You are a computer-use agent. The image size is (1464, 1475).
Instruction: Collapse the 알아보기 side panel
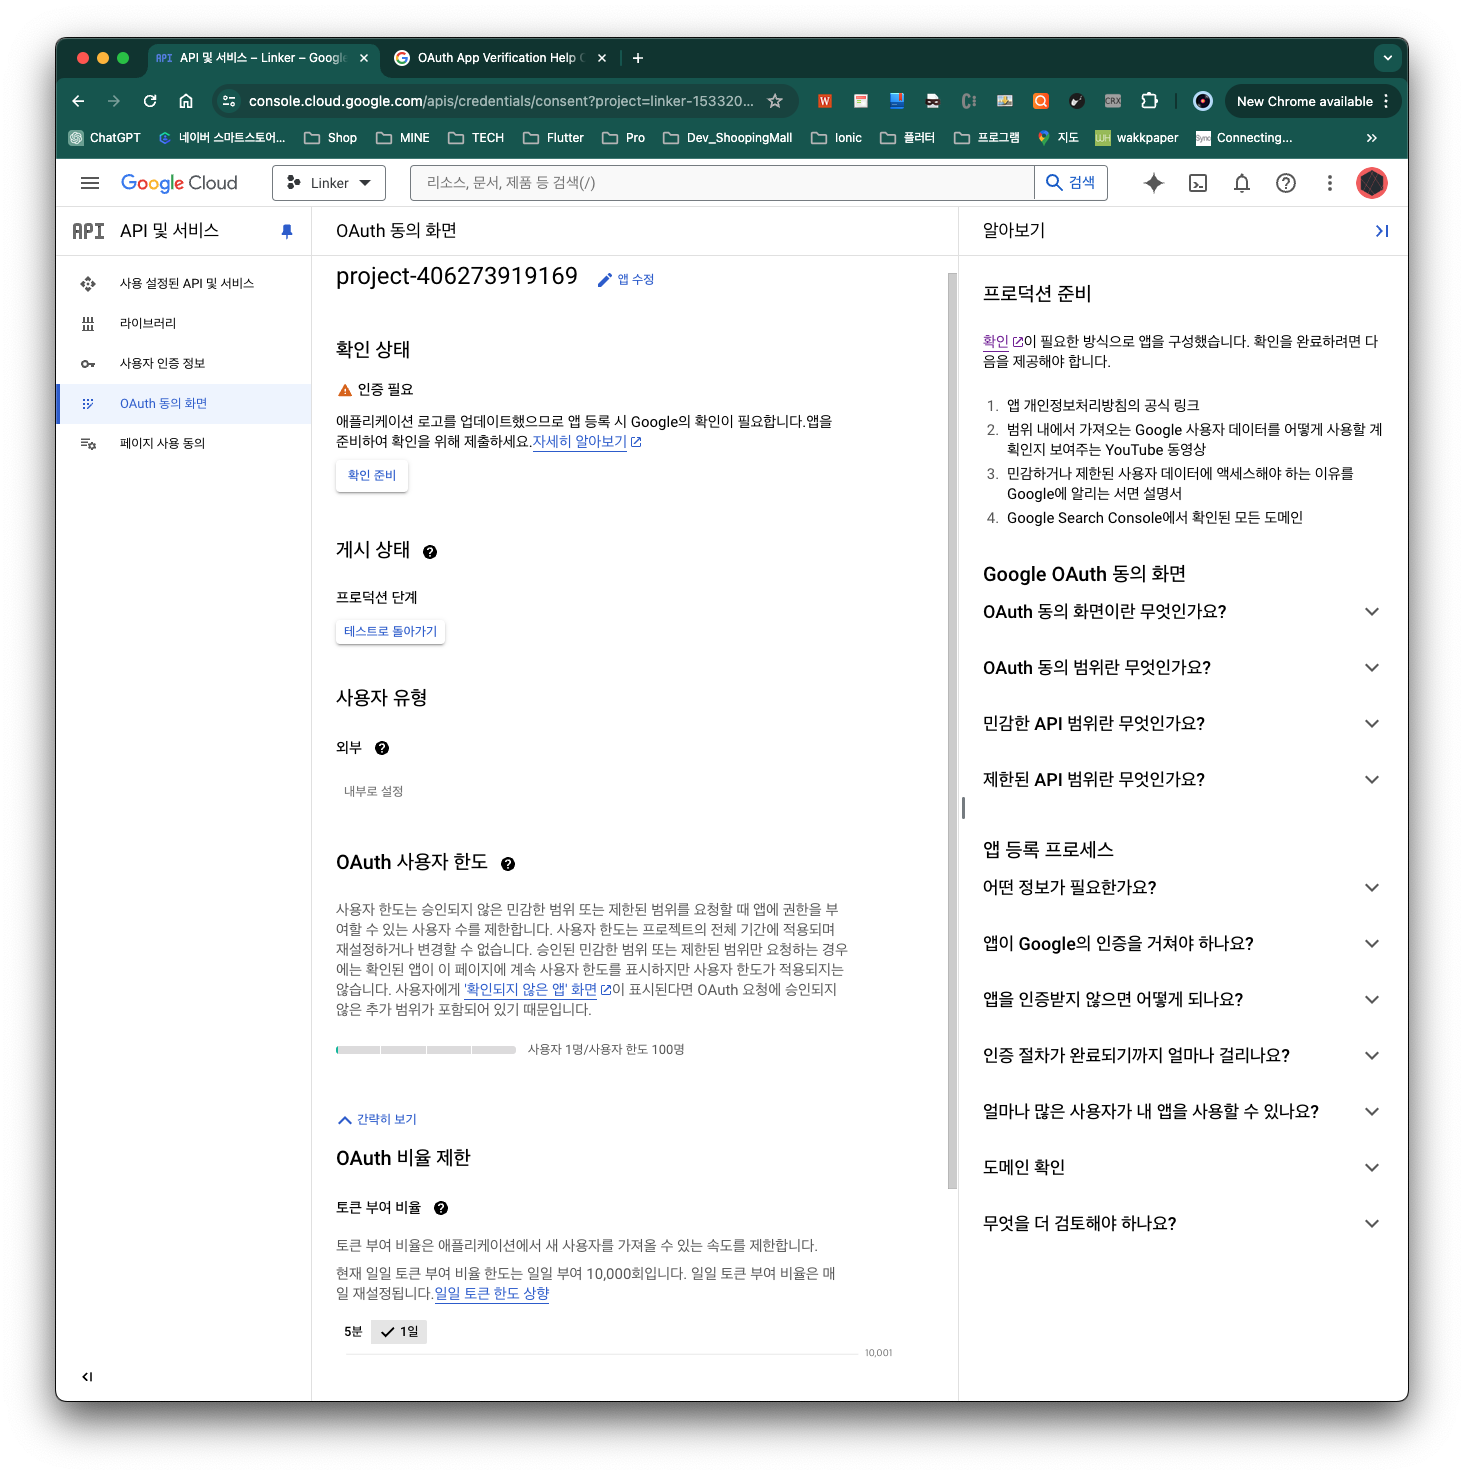point(1381,231)
